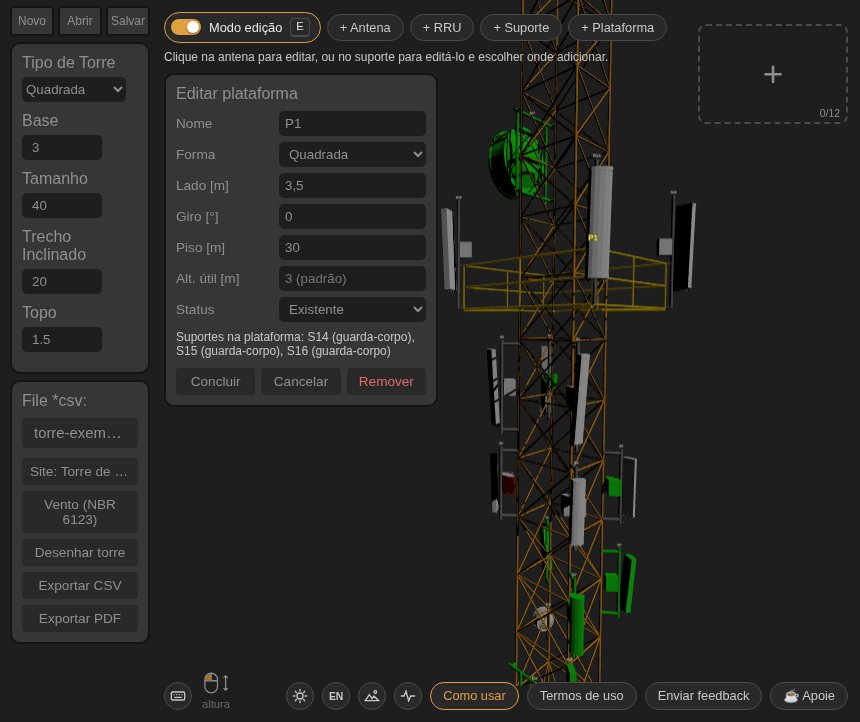This screenshot has width=860, height=722.
Task: Click Exportar CSV
Action: [80, 585]
